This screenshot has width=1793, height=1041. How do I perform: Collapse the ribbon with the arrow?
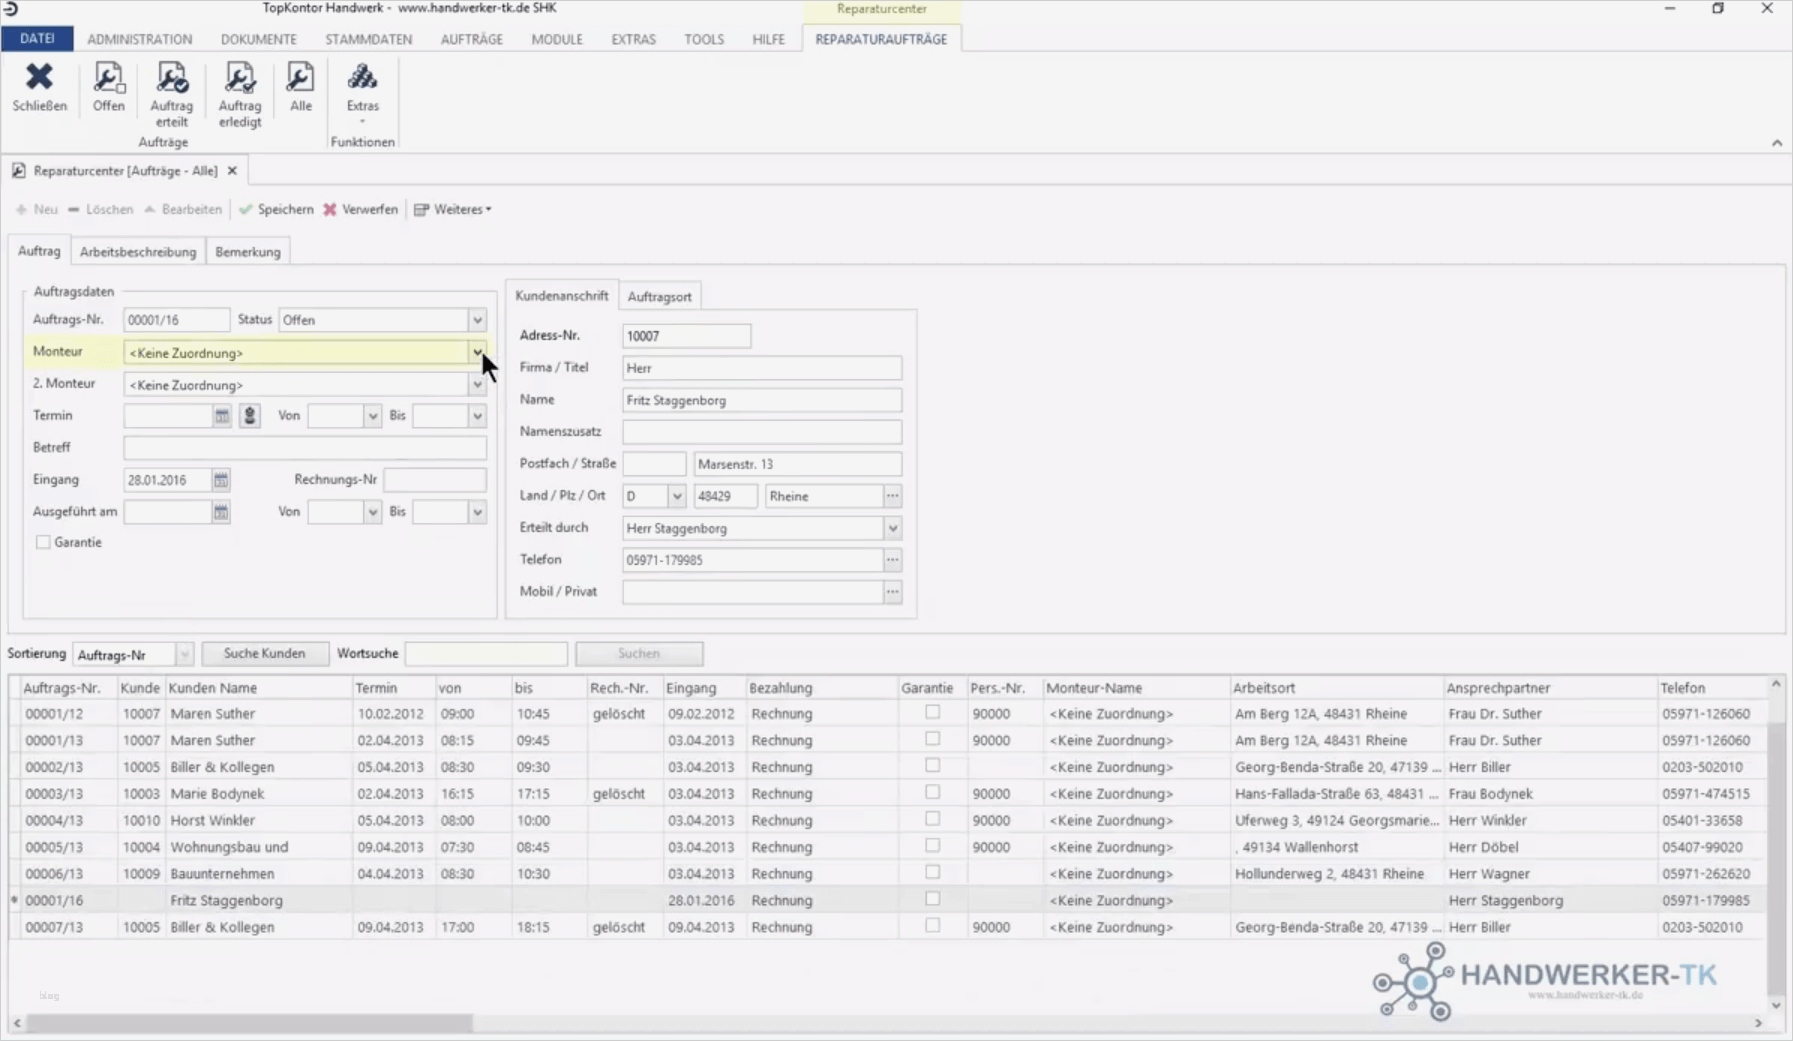click(x=1777, y=143)
